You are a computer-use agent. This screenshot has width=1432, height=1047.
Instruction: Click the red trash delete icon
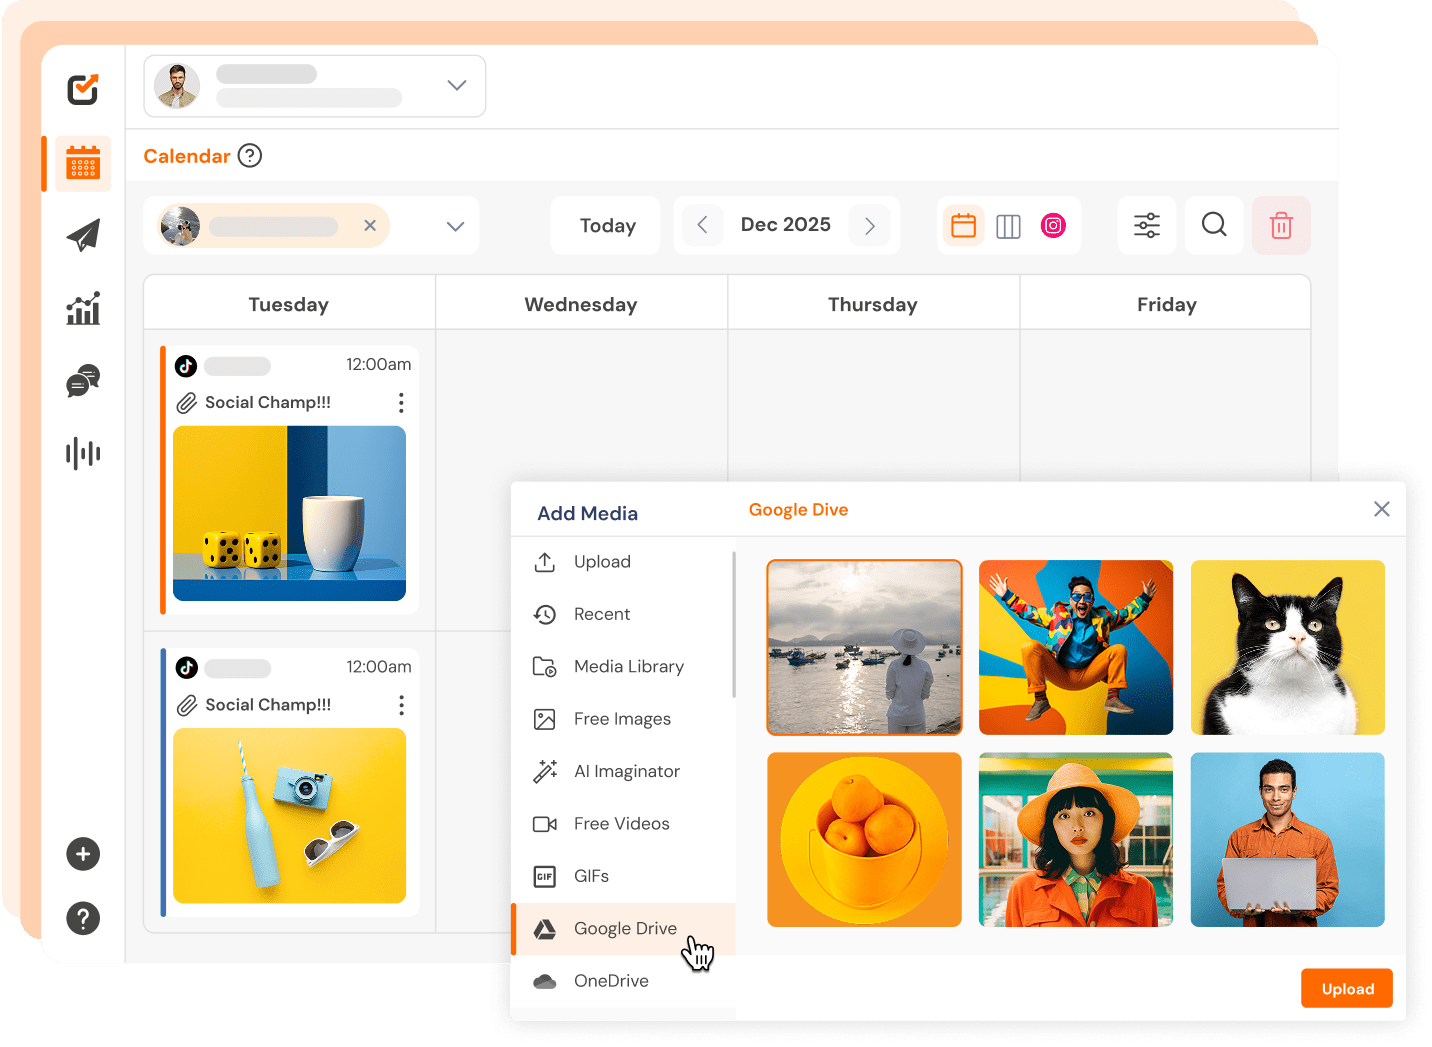1281,226
